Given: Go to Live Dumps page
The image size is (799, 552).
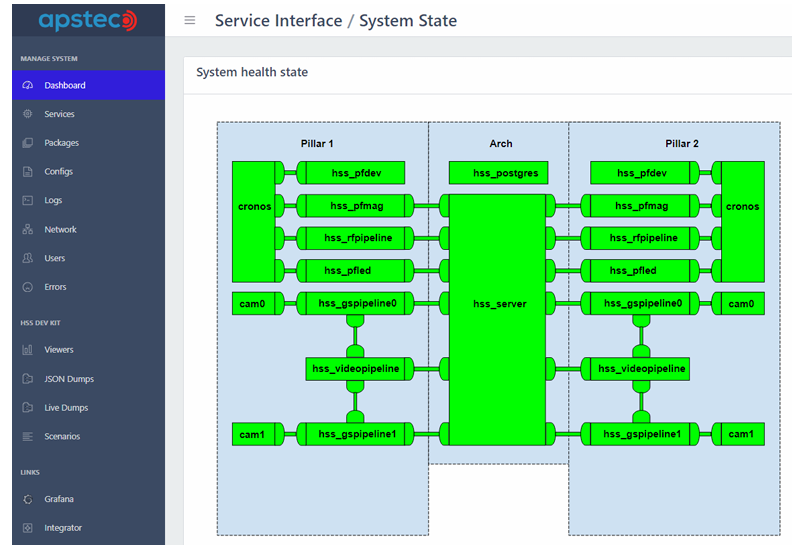Looking at the screenshot, I should click(x=66, y=408).
